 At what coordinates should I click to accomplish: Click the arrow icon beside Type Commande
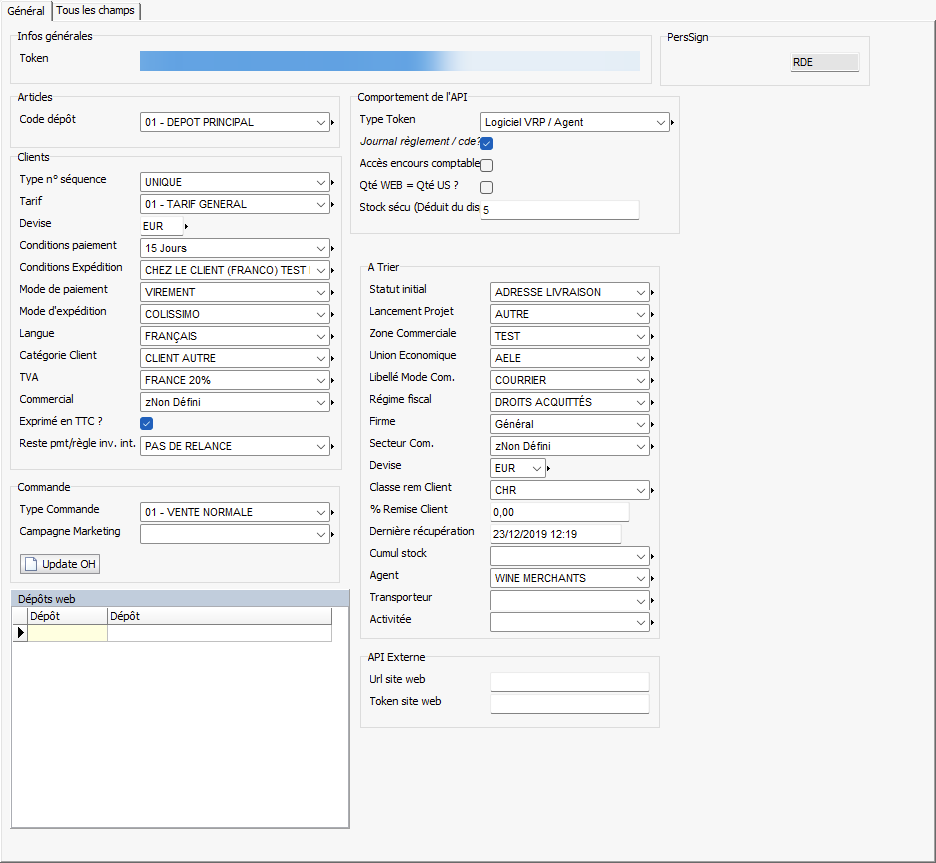pyautogui.click(x=334, y=513)
